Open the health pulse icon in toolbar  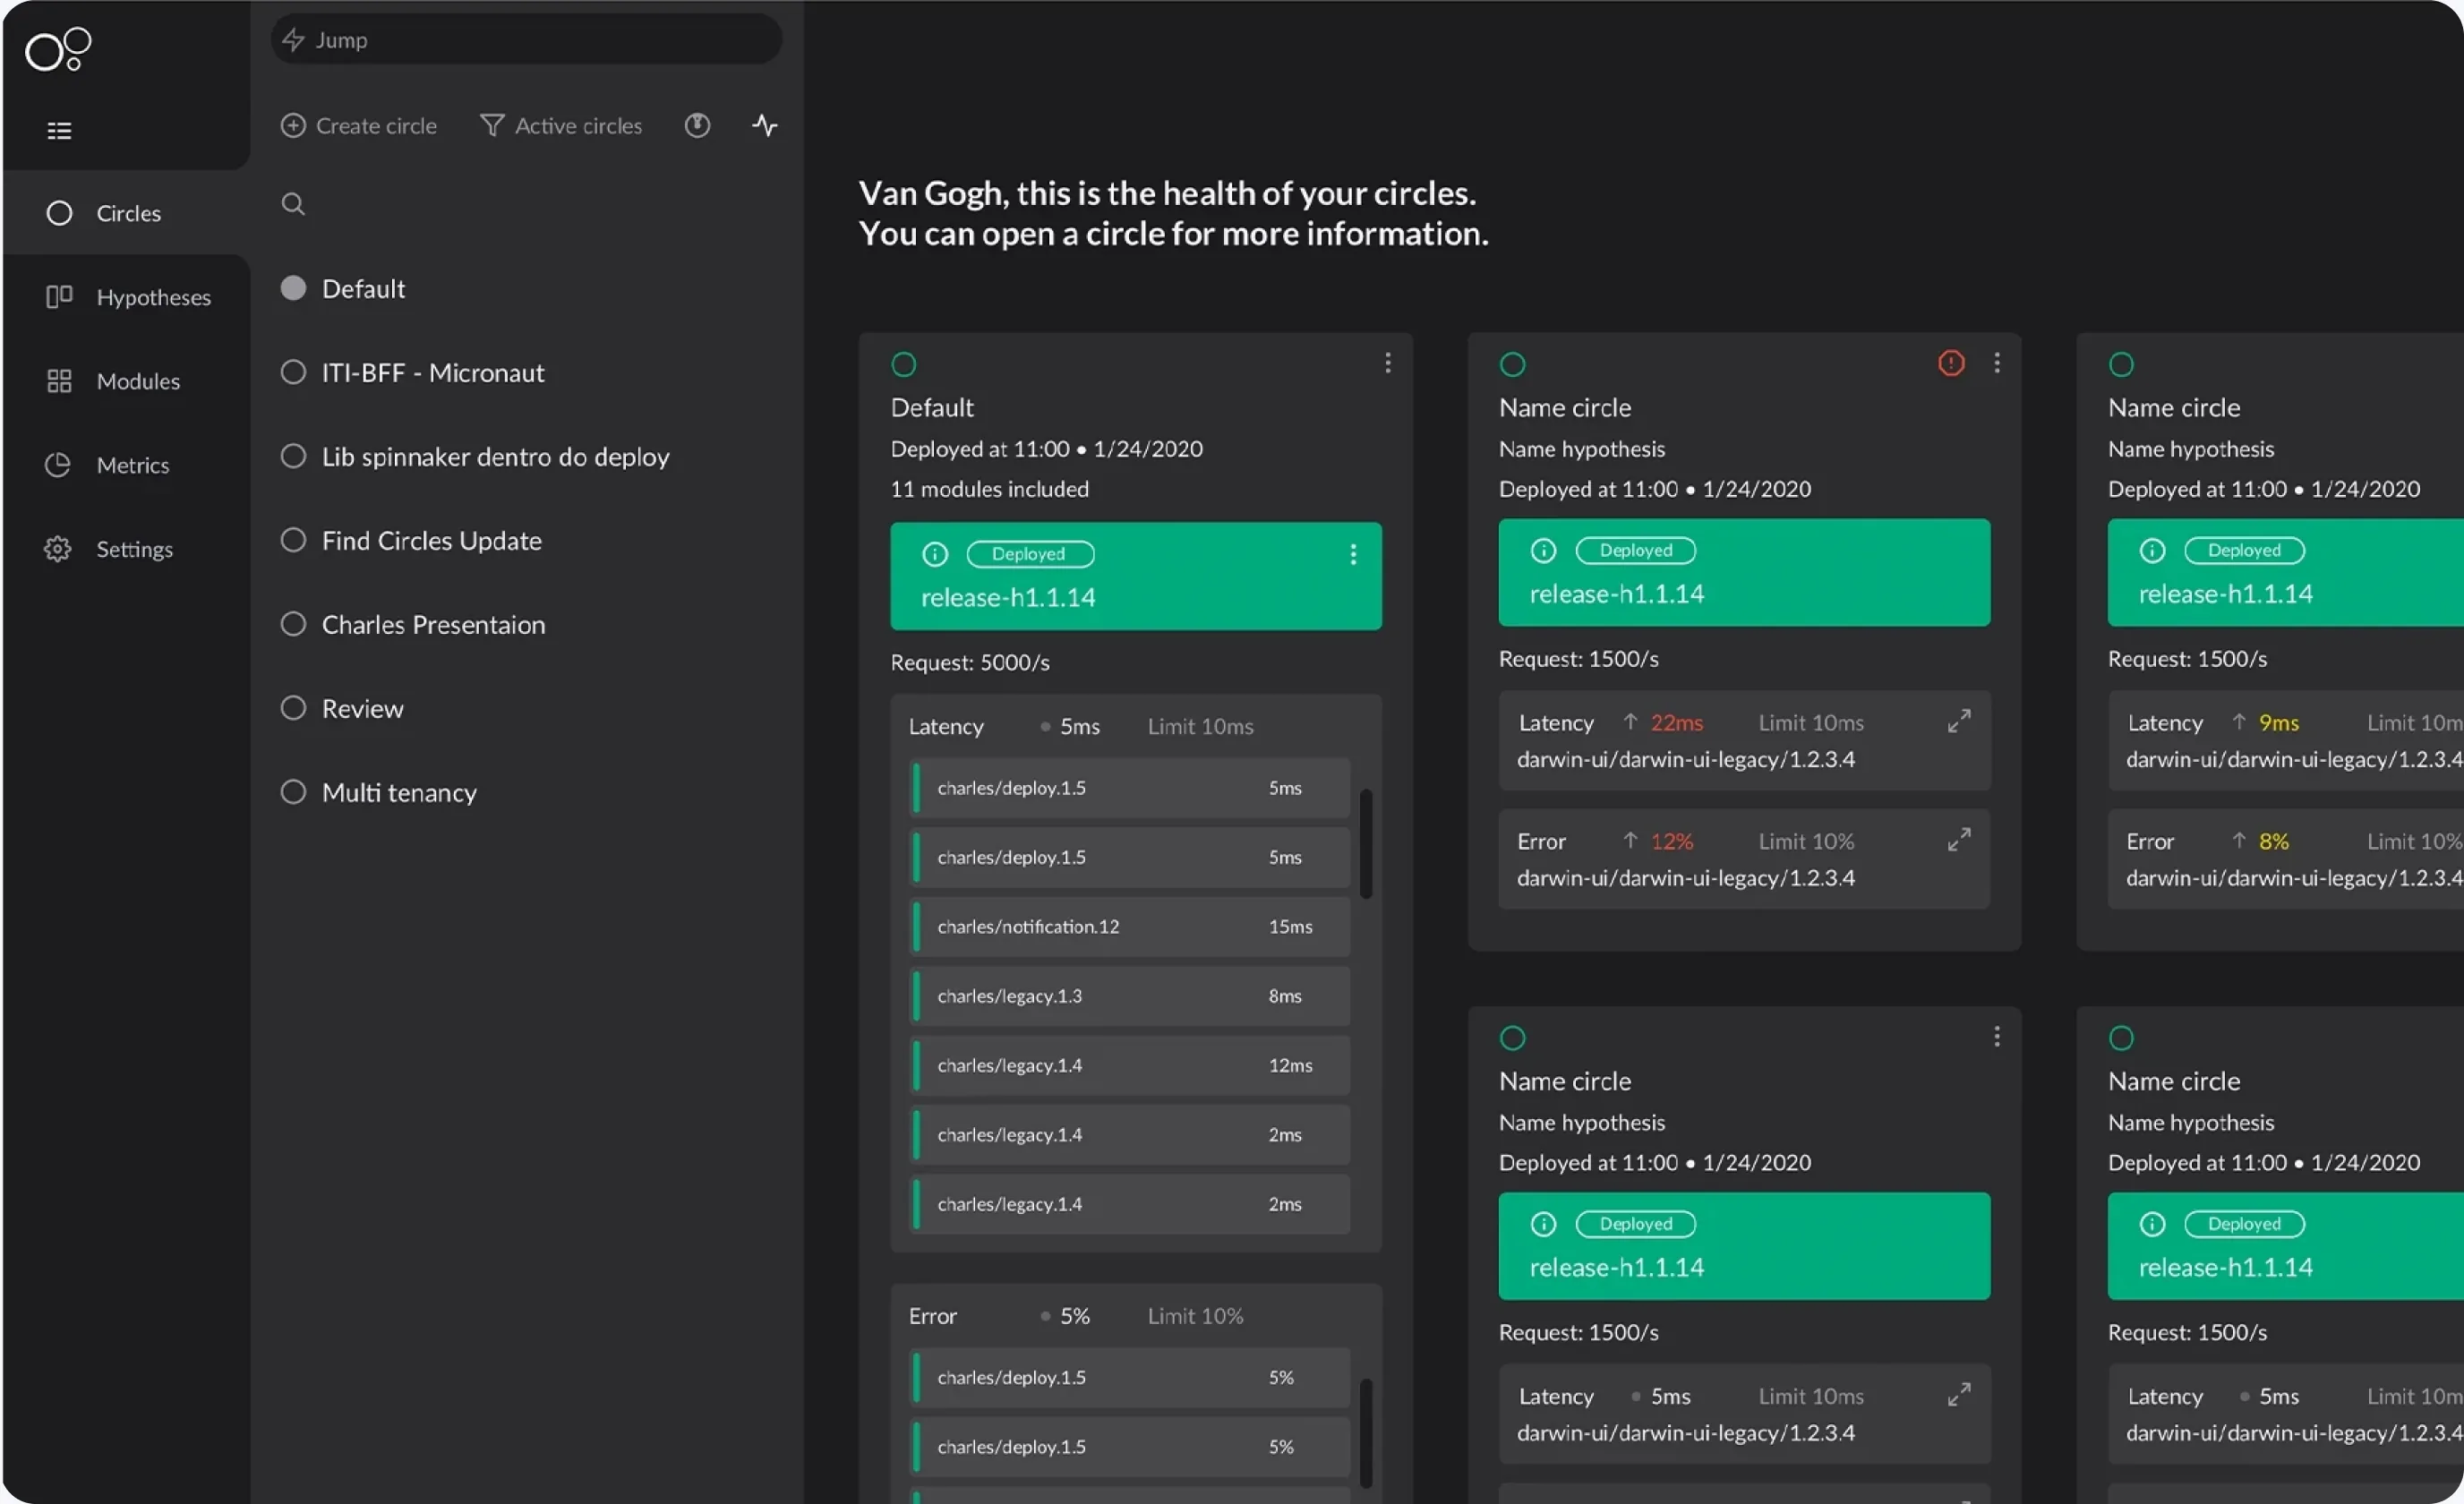(765, 125)
